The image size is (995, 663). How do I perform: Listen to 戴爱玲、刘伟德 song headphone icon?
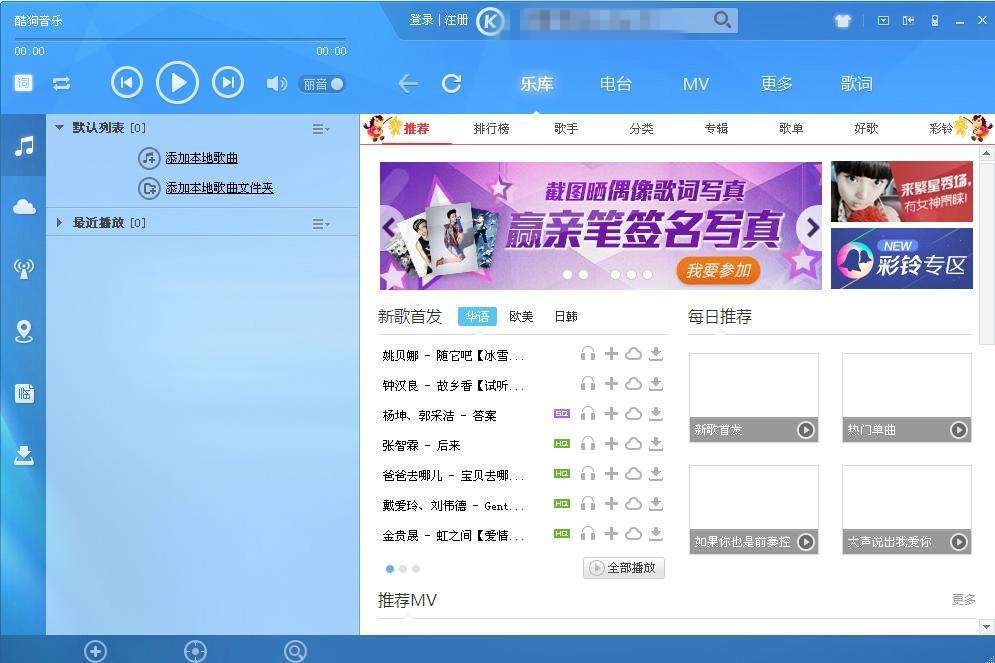588,504
